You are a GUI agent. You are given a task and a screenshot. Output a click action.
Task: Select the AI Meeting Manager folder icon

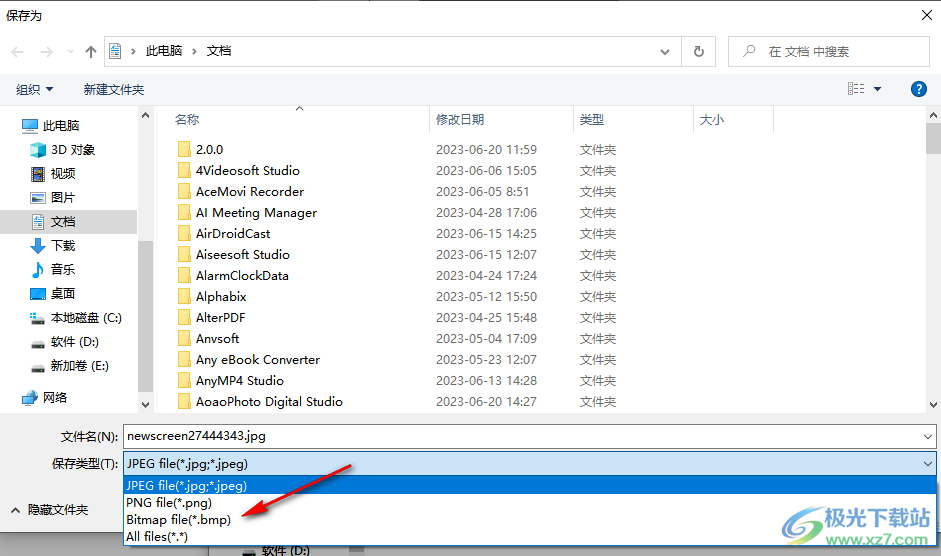[x=184, y=212]
